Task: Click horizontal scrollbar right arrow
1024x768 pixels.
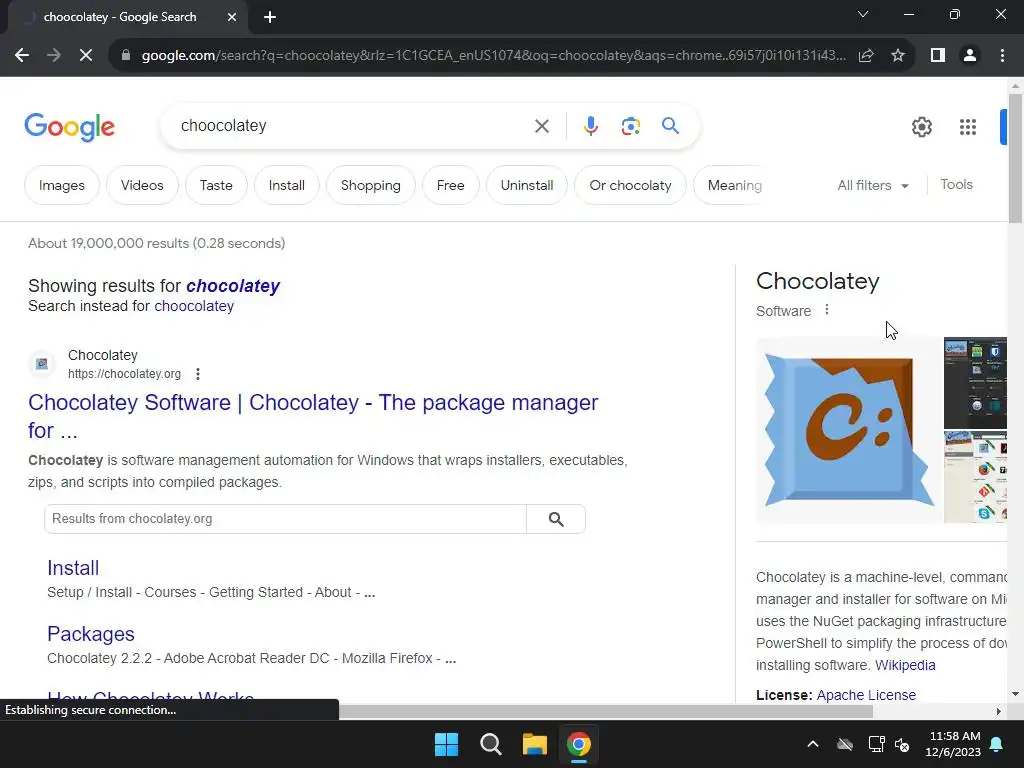Action: tap(999, 711)
